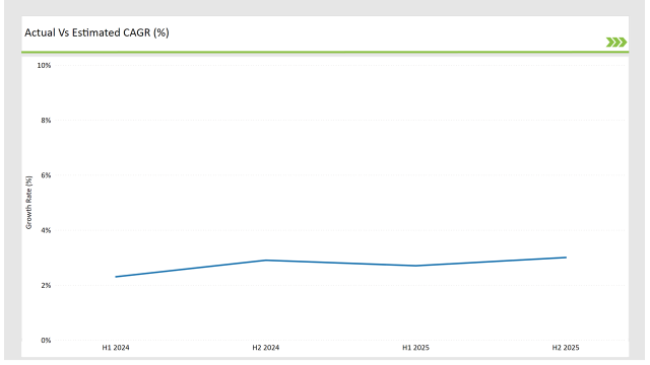650x365 pixels.
Task: Click the 8% y-axis tick label
Action: (x=46, y=120)
